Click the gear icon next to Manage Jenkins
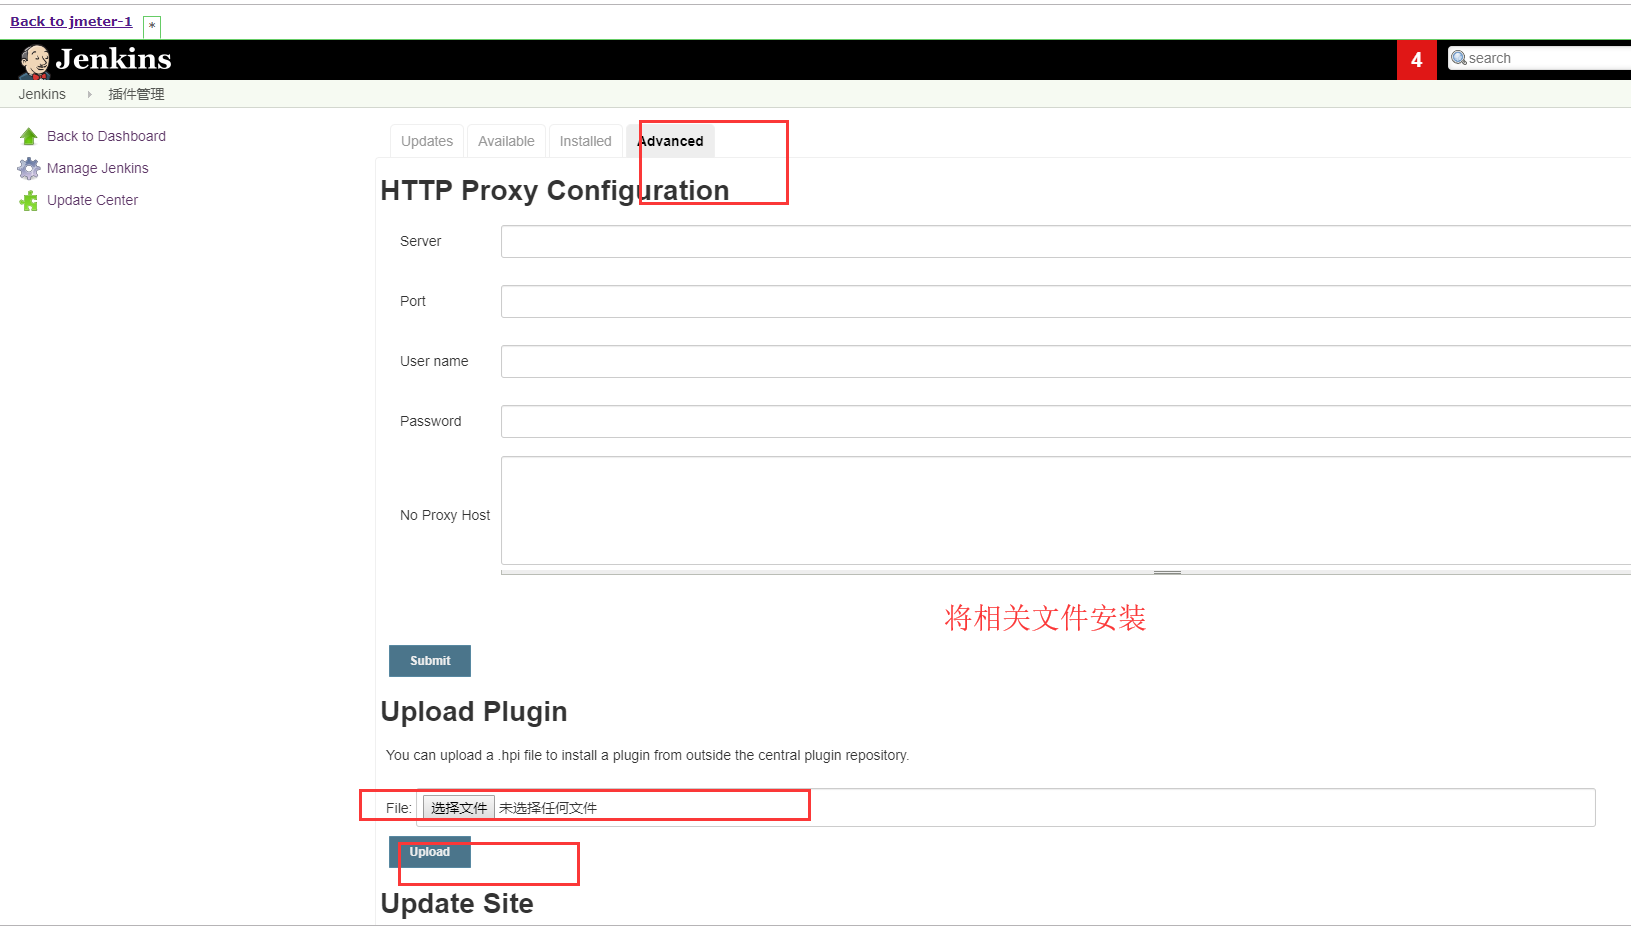The image size is (1631, 927). [29, 168]
